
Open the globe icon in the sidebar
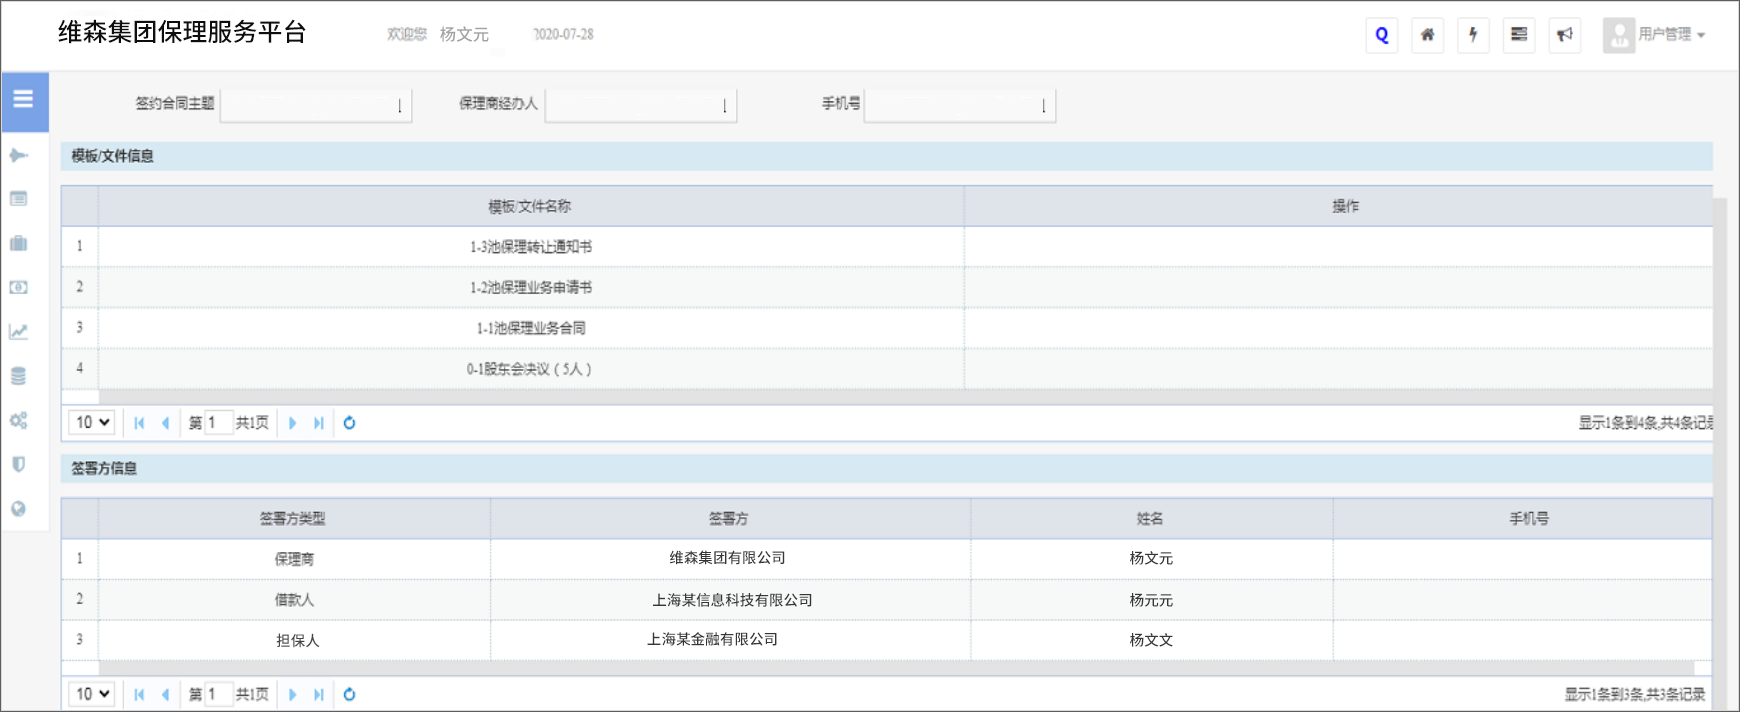pyautogui.click(x=18, y=508)
